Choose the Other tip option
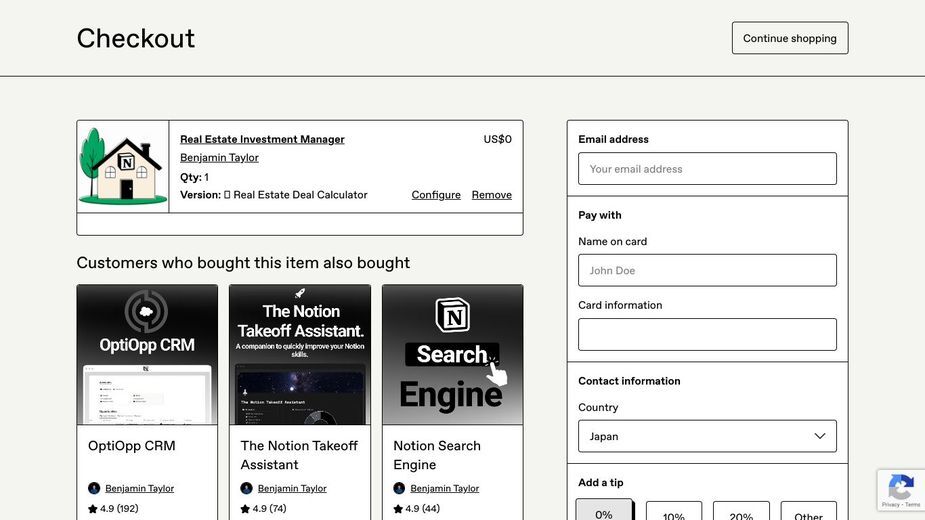Screen dimensions: 925x520 (x=808, y=511)
